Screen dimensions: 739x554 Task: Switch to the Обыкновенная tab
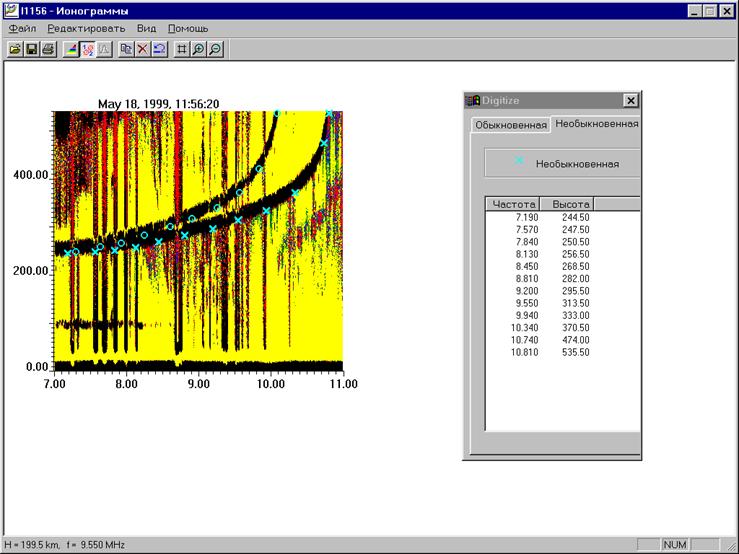pos(511,125)
